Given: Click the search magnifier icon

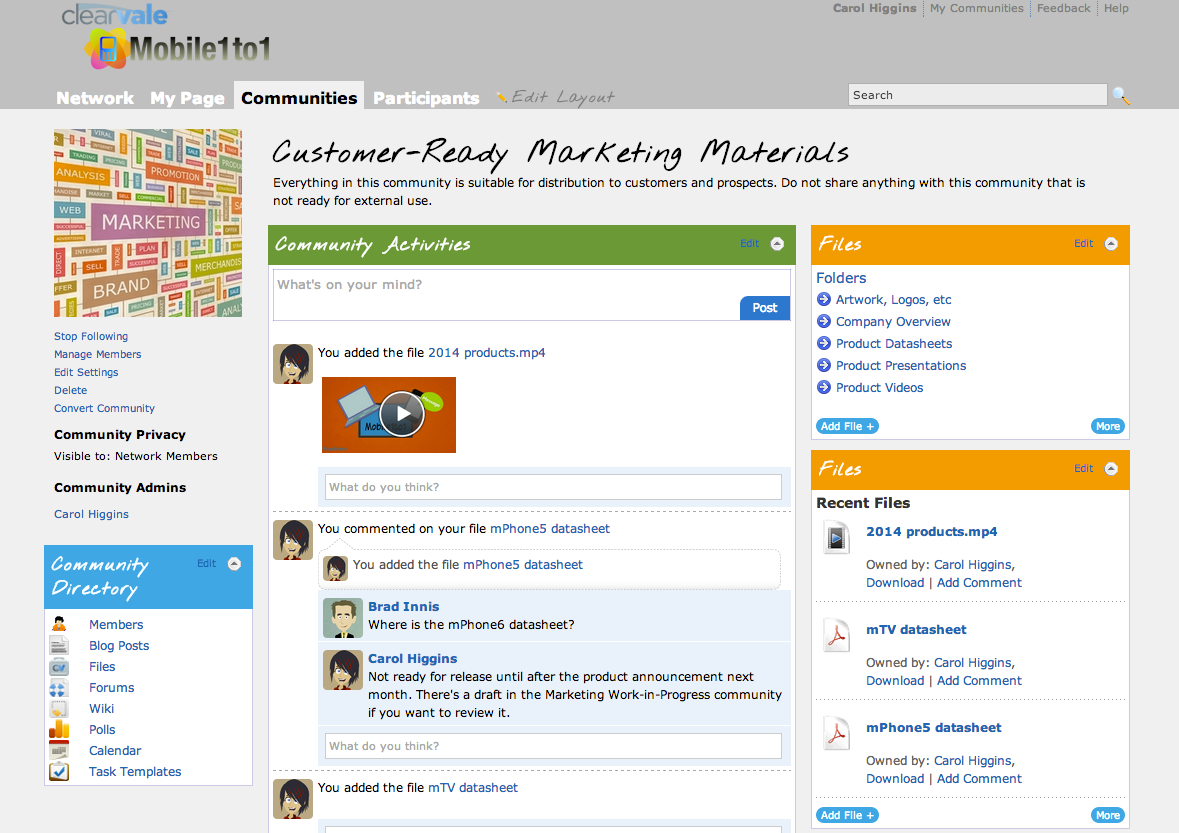Looking at the screenshot, I should point(1120,95).
